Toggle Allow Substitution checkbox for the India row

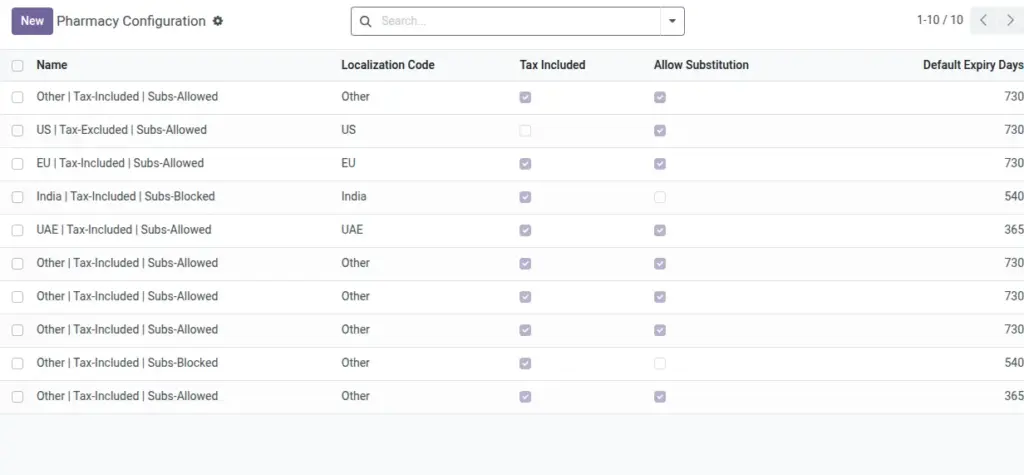point(660,197)
